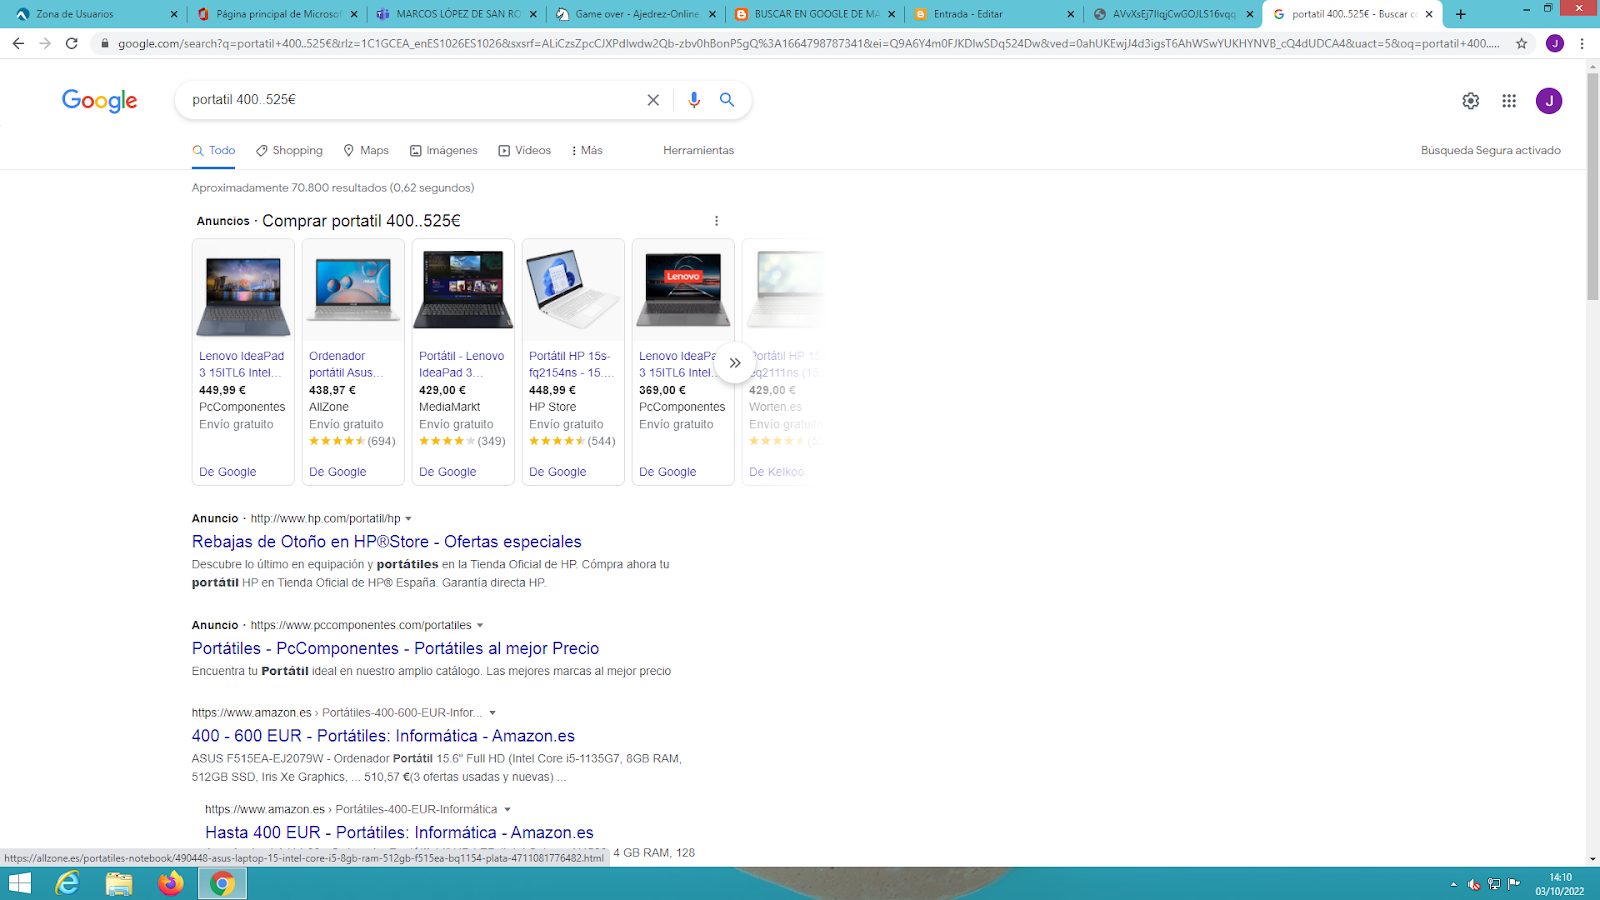Click Búsqueda Segura activado link
Viewport: 1600px width, 900px height.
[1490, 151]
